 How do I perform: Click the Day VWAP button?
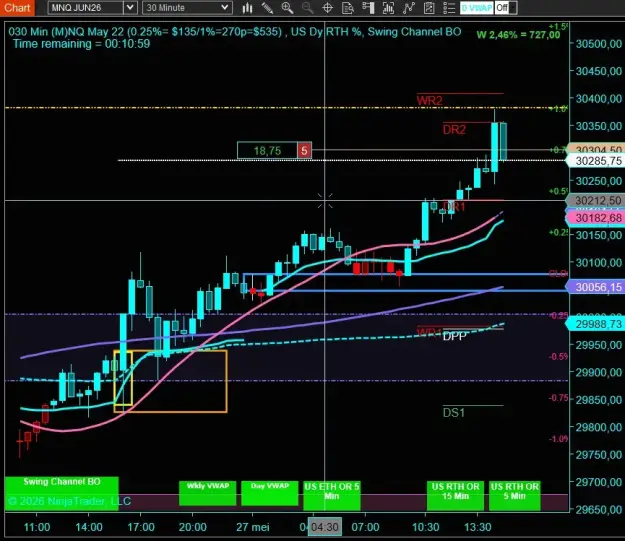pos(270,493)
